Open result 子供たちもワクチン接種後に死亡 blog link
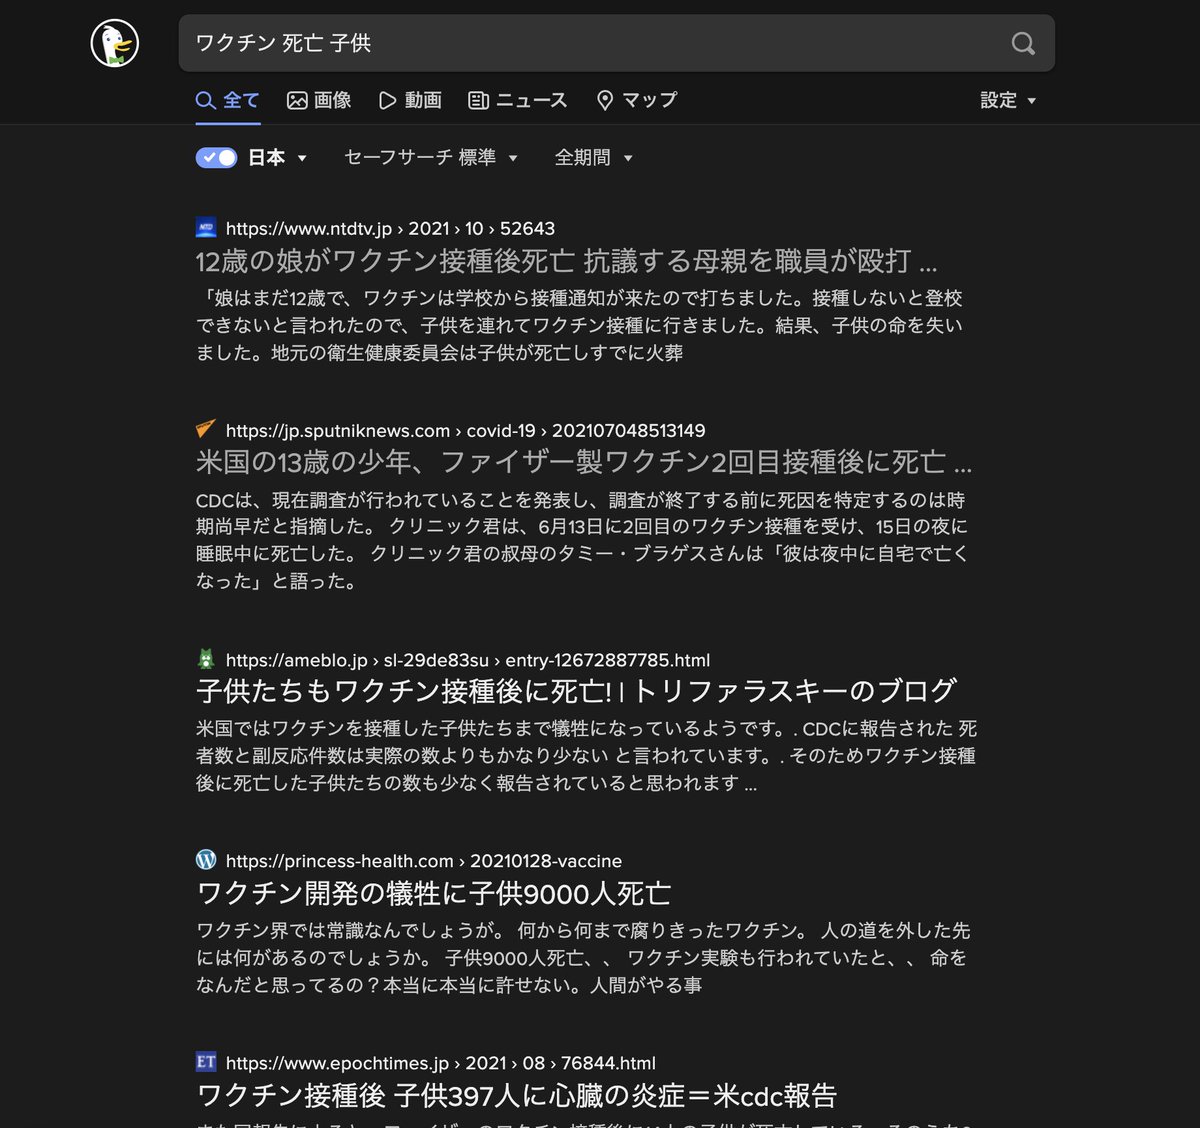 coord(576,691)
